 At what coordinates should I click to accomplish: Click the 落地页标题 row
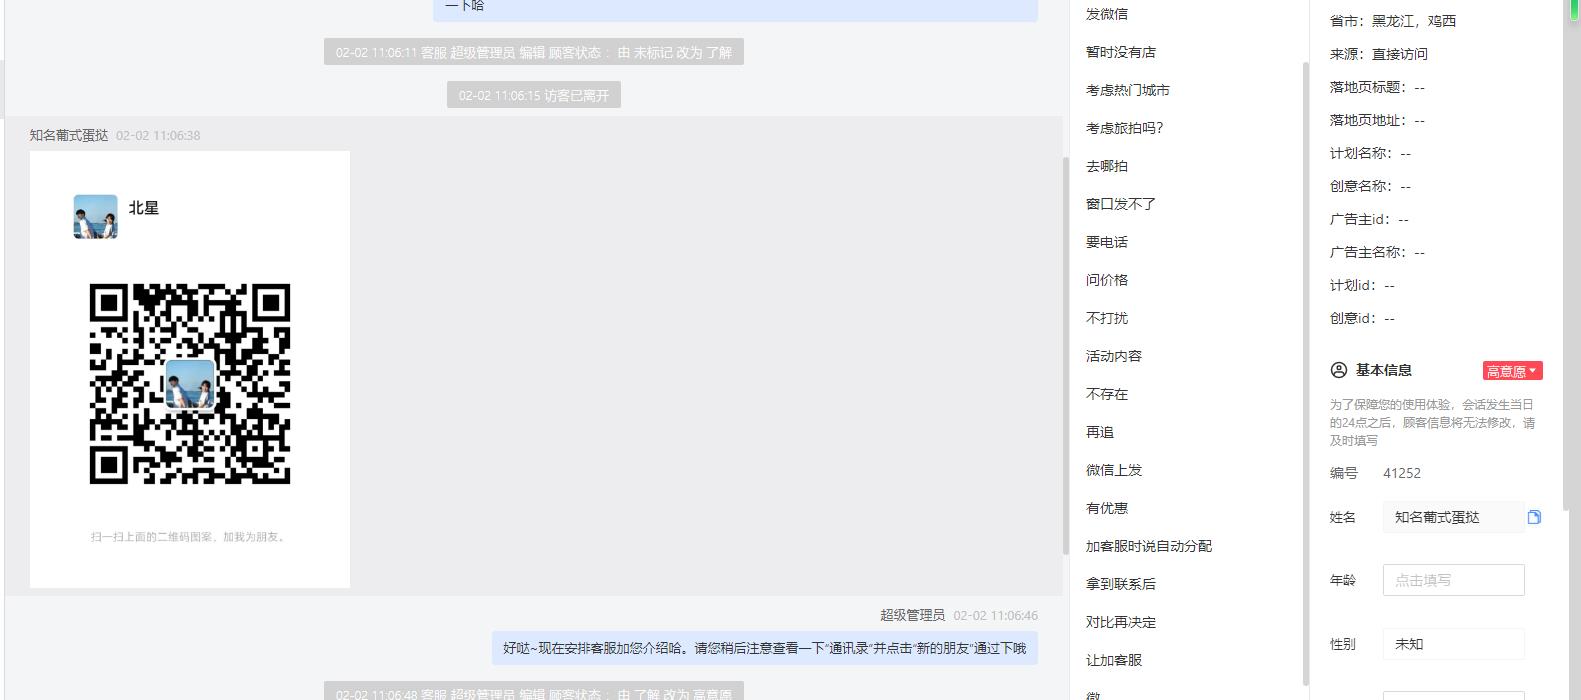click(1377, 87)
